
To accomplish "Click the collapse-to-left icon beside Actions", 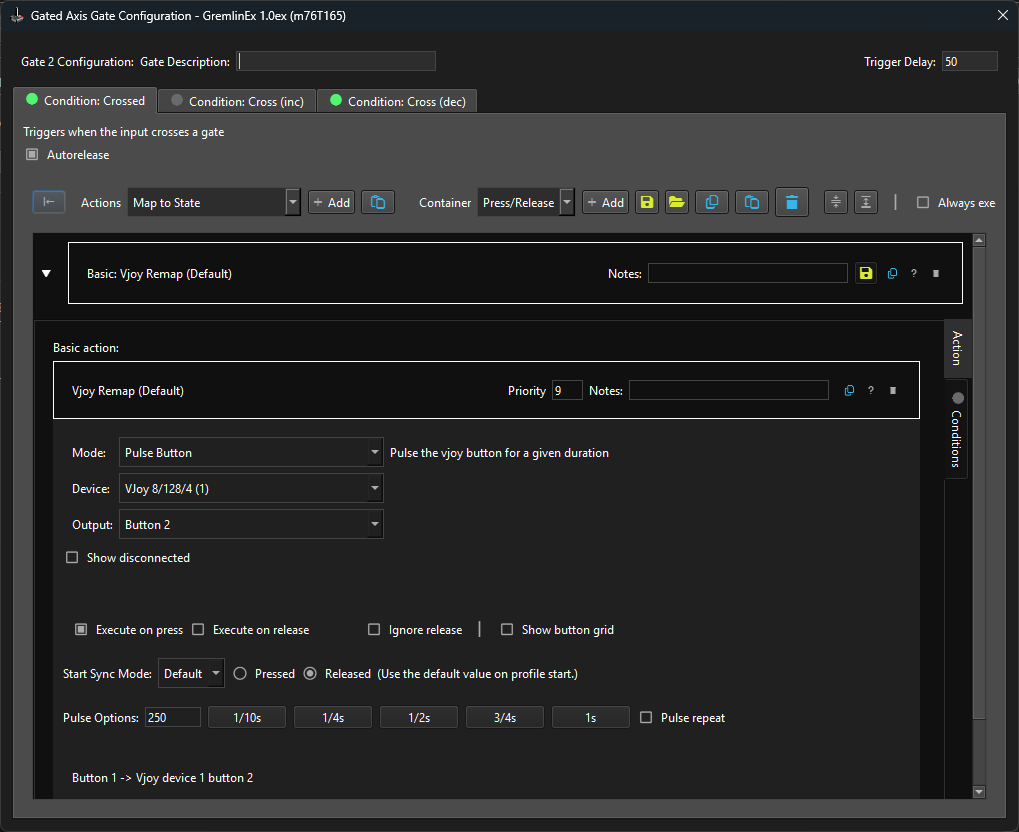I will [x=48, y=202].
